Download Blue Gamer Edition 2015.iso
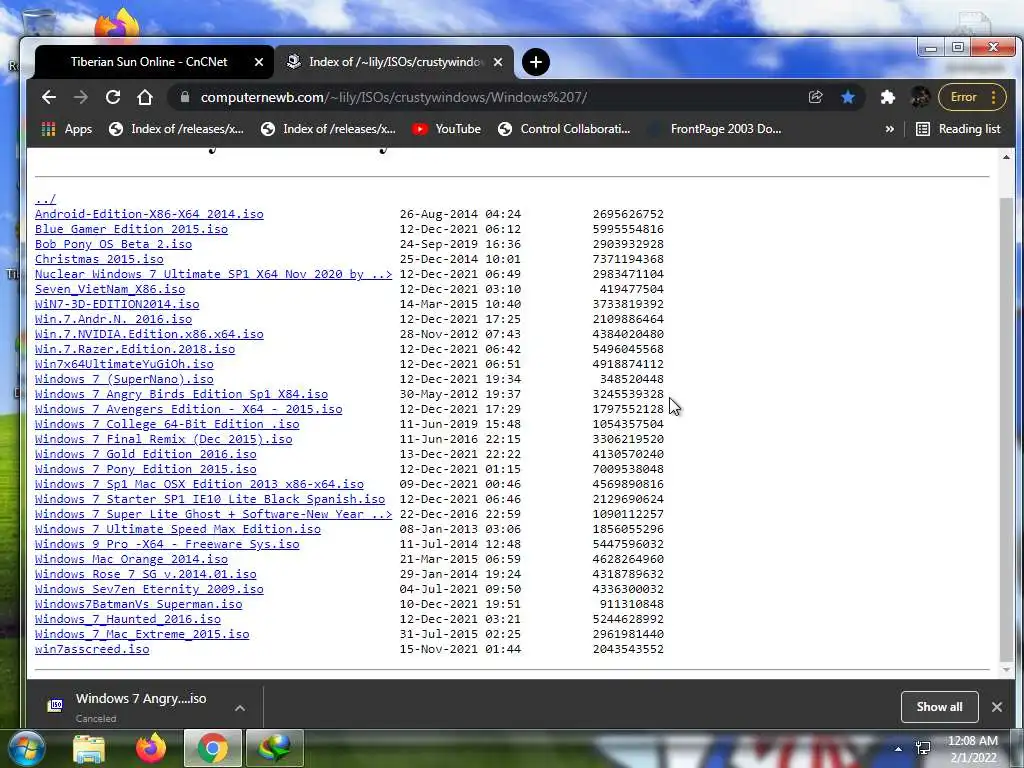 [x=131, y=229]
